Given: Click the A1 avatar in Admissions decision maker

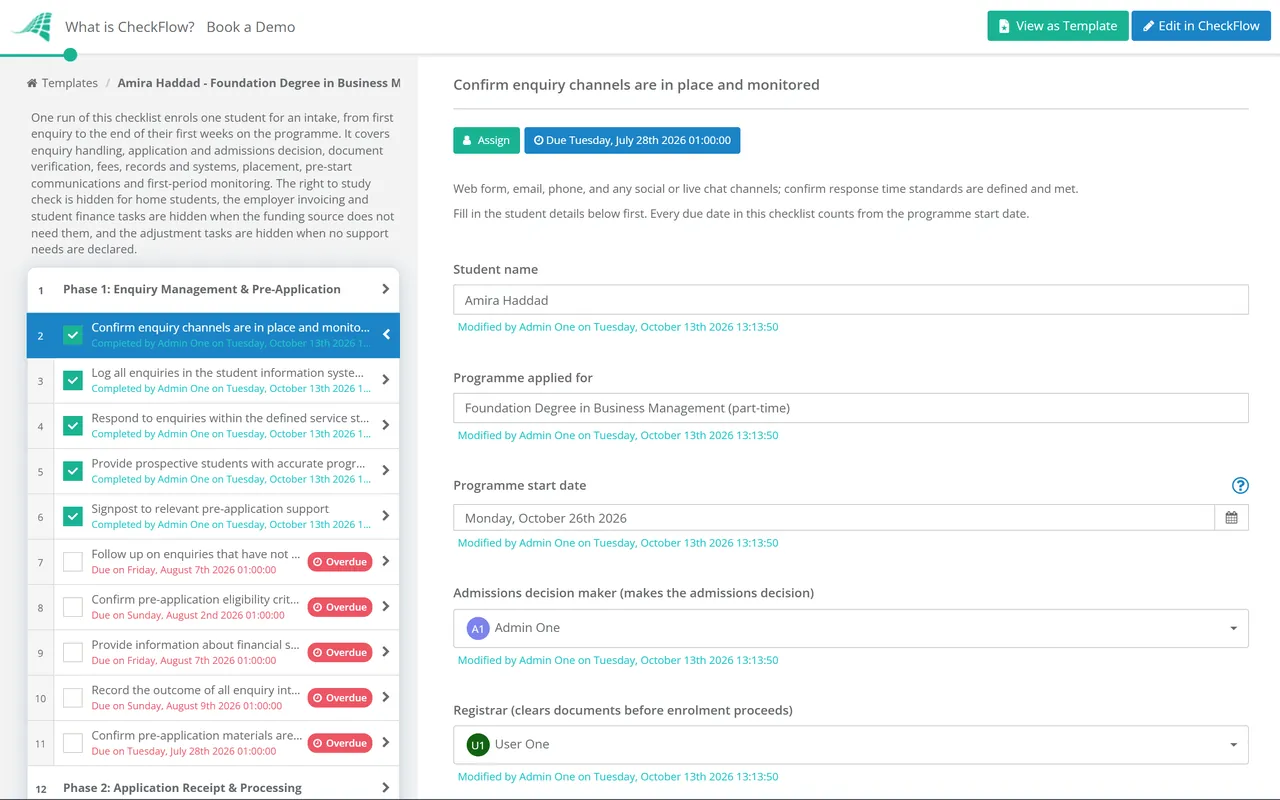Looking at the screenshot, I should tap(478, 628).
